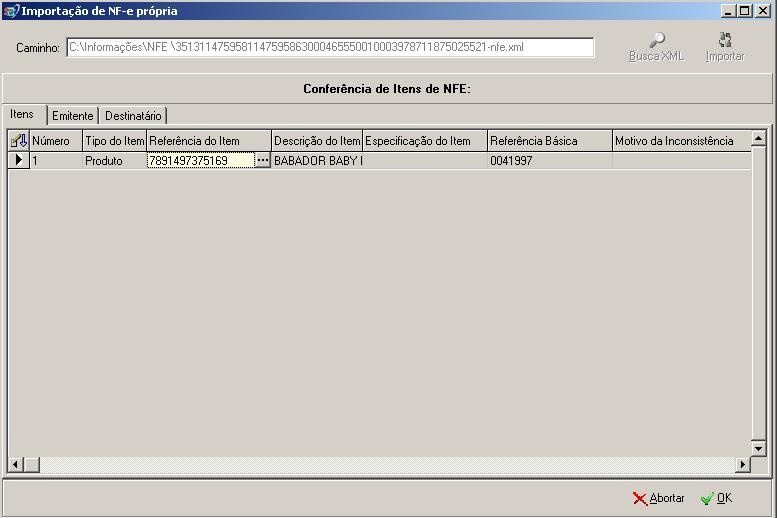Click the Busca XML magnifier icon
The image size is (777, 518).
point(657,40)
